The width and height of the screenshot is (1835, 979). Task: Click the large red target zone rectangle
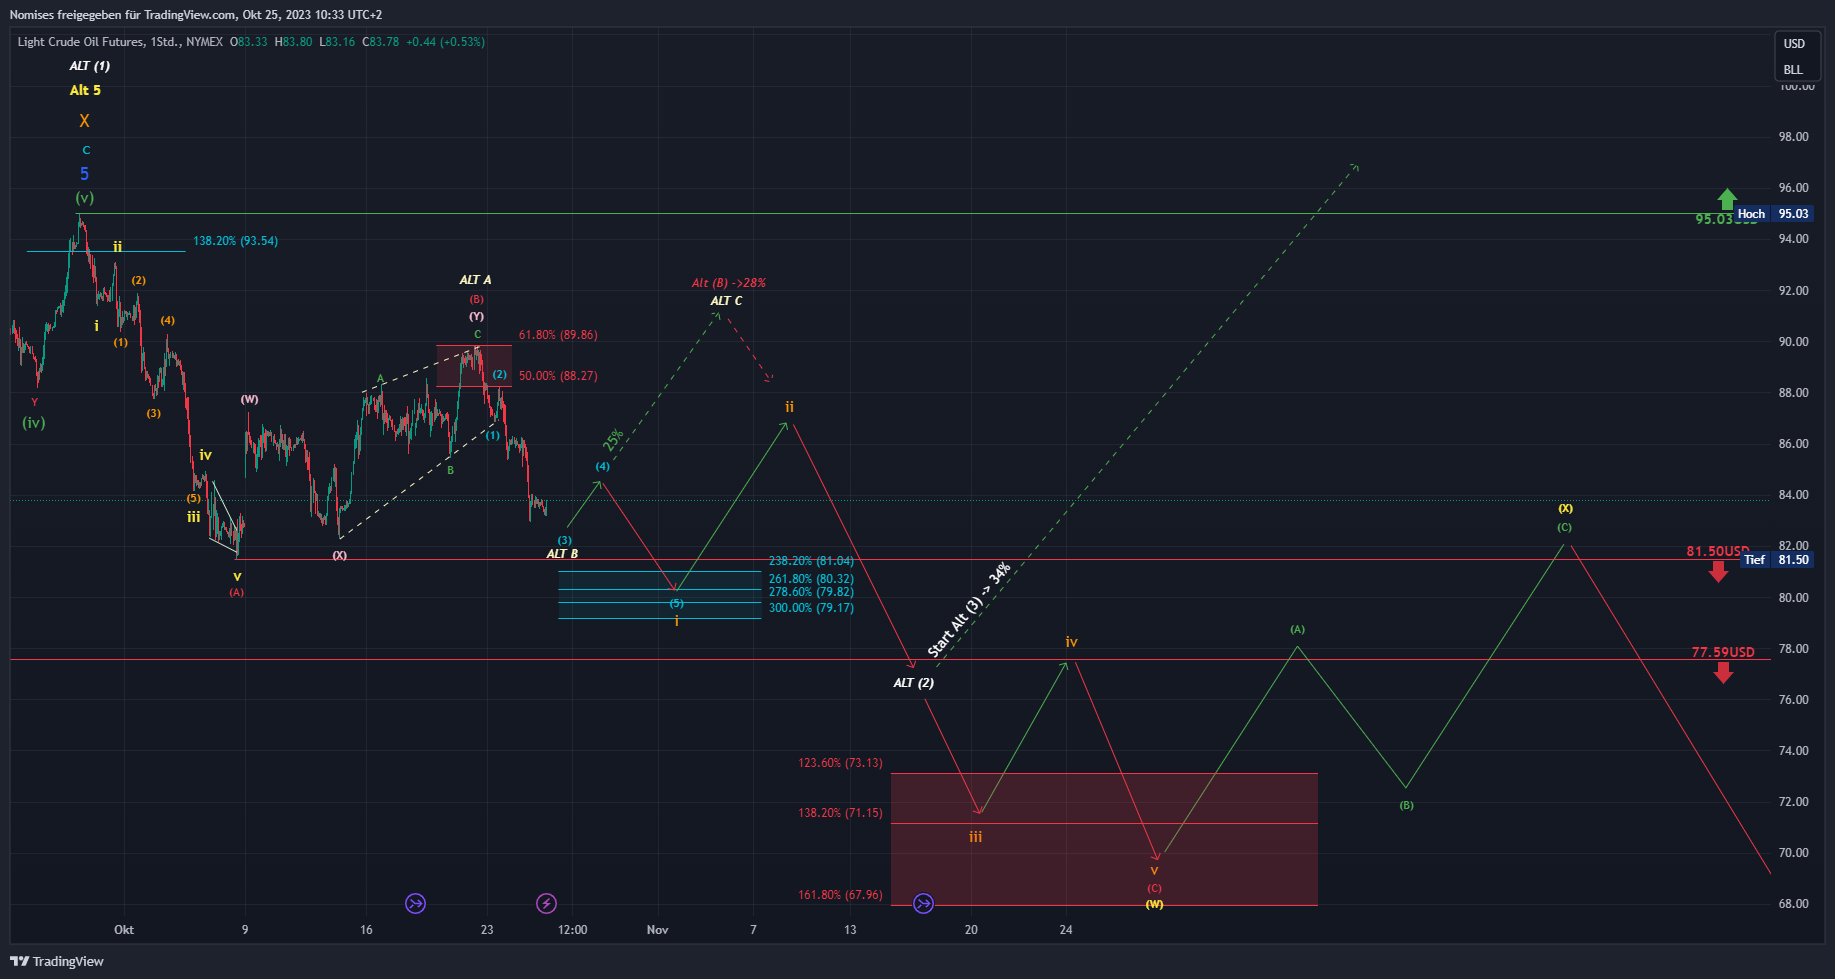1104,839
